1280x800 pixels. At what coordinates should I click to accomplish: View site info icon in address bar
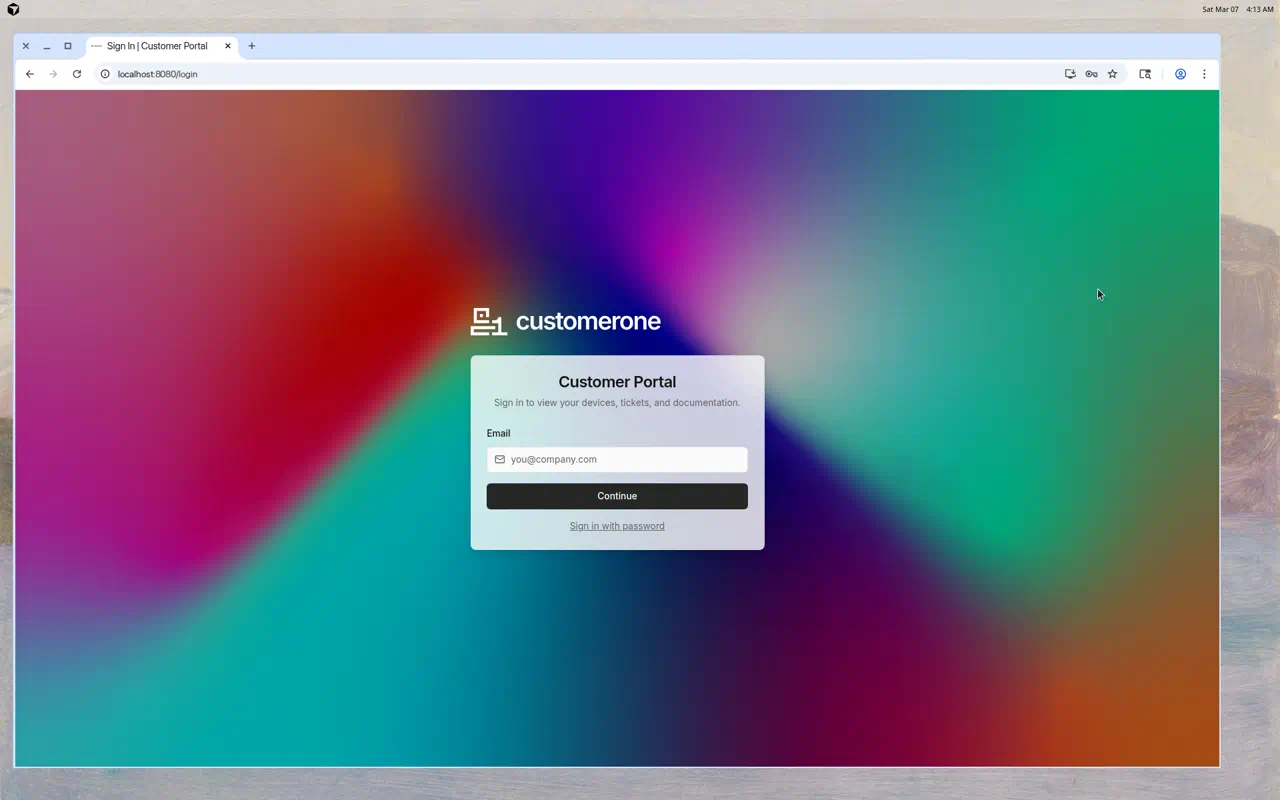[105, 74]
